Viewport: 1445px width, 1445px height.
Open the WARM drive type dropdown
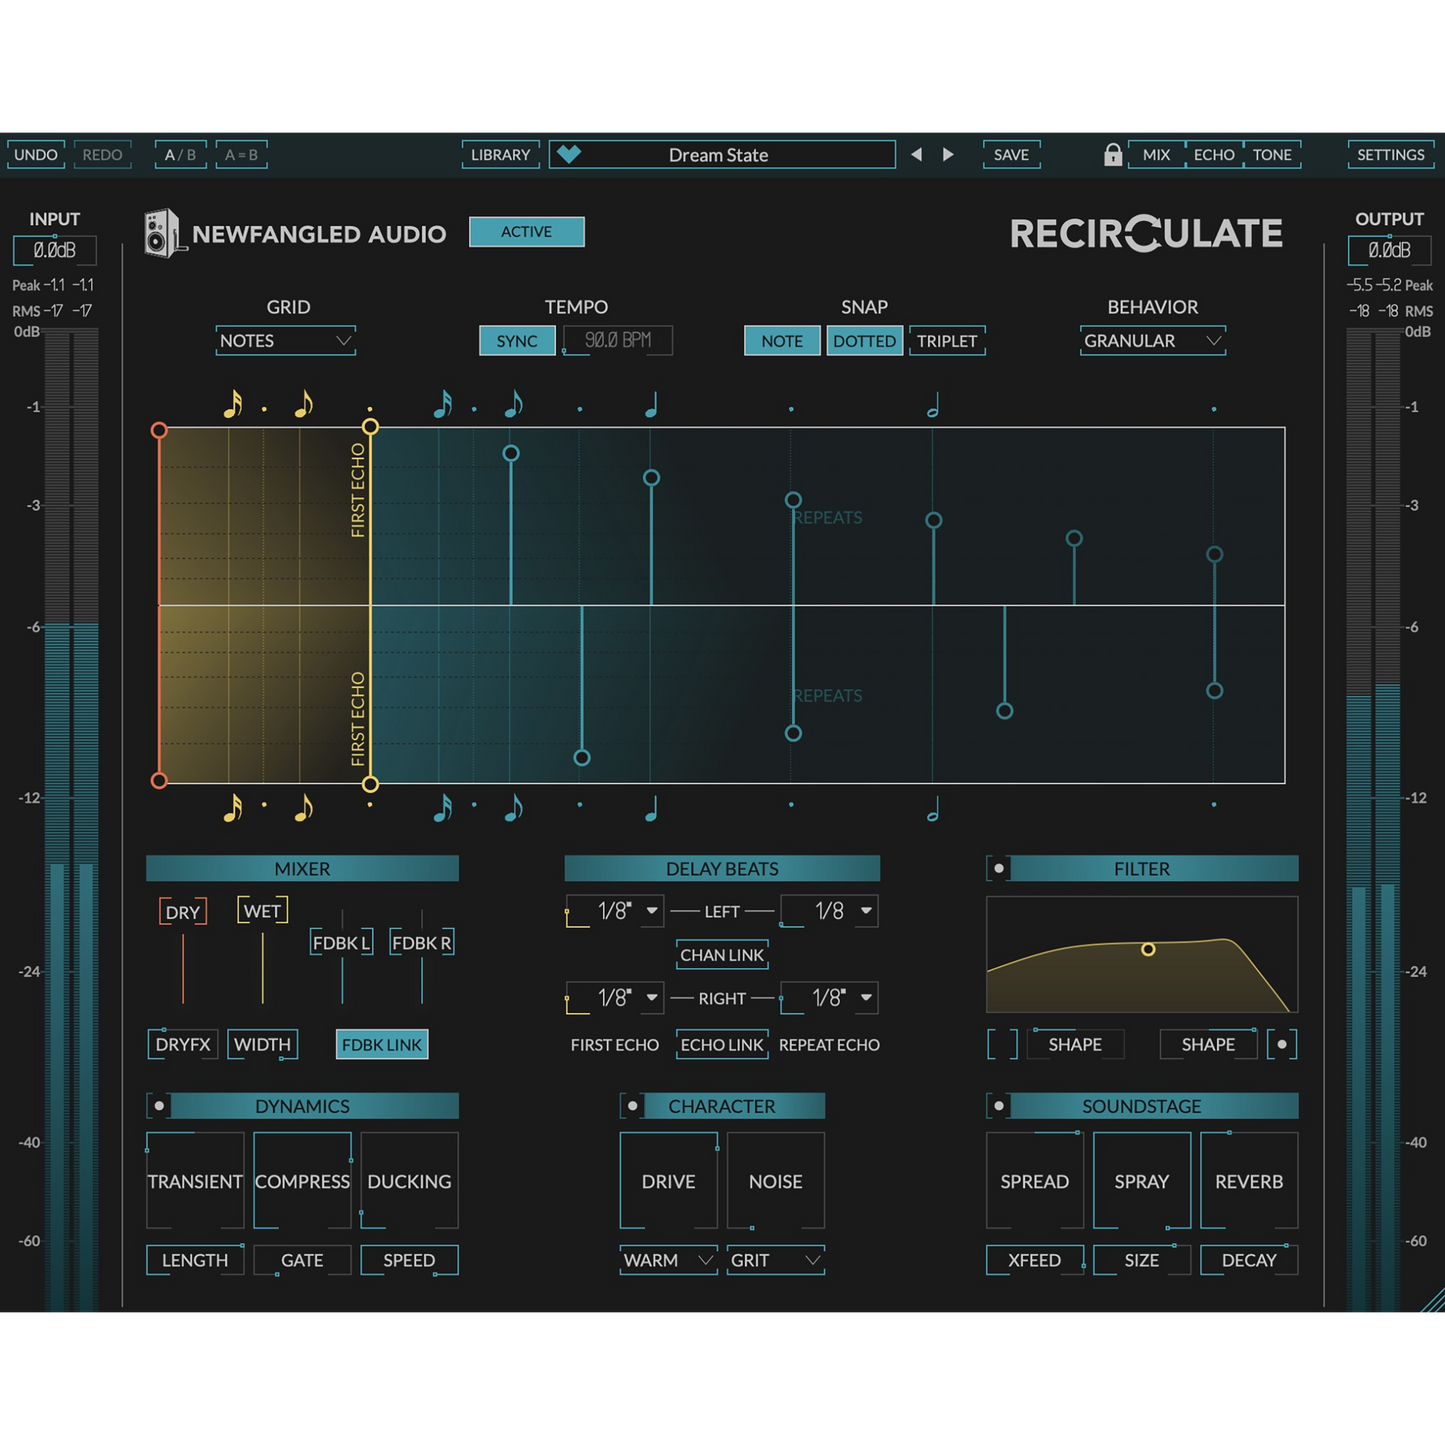pos(667,1260)
